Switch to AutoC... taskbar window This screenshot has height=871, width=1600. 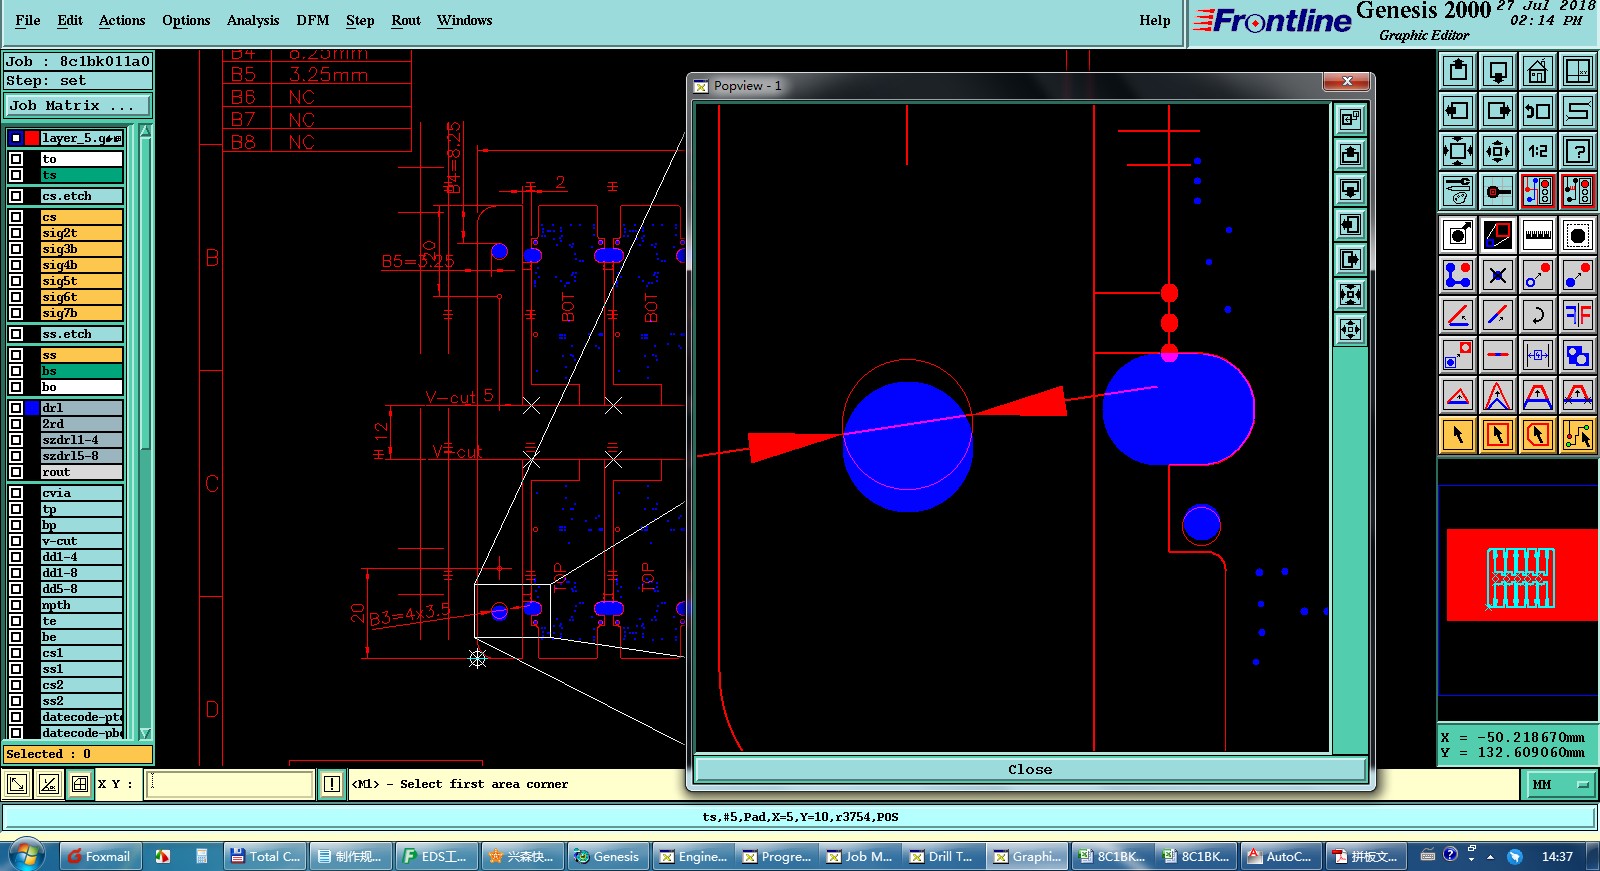pos(1280,857)
